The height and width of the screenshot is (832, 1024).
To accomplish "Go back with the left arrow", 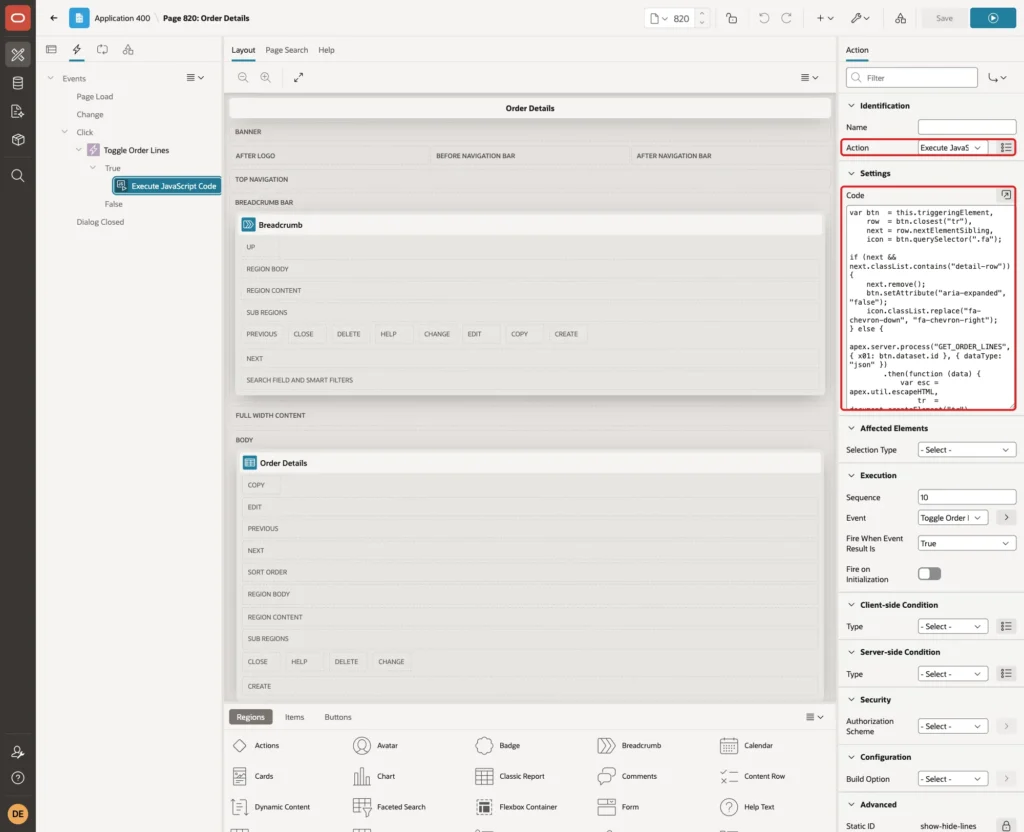I will (54, 18).
